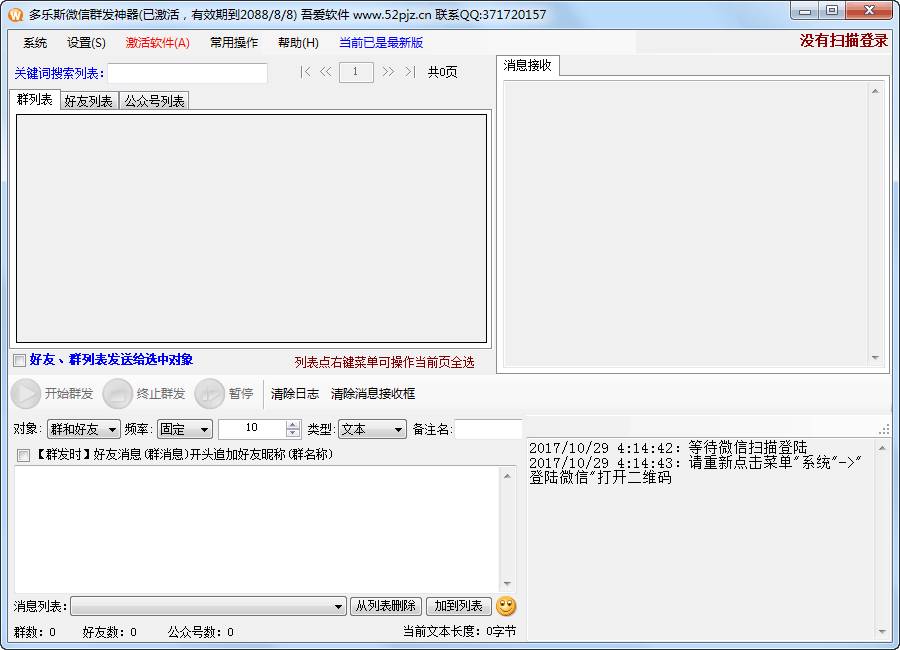
Task: Close the application window
Action: [x=869, y=11]
